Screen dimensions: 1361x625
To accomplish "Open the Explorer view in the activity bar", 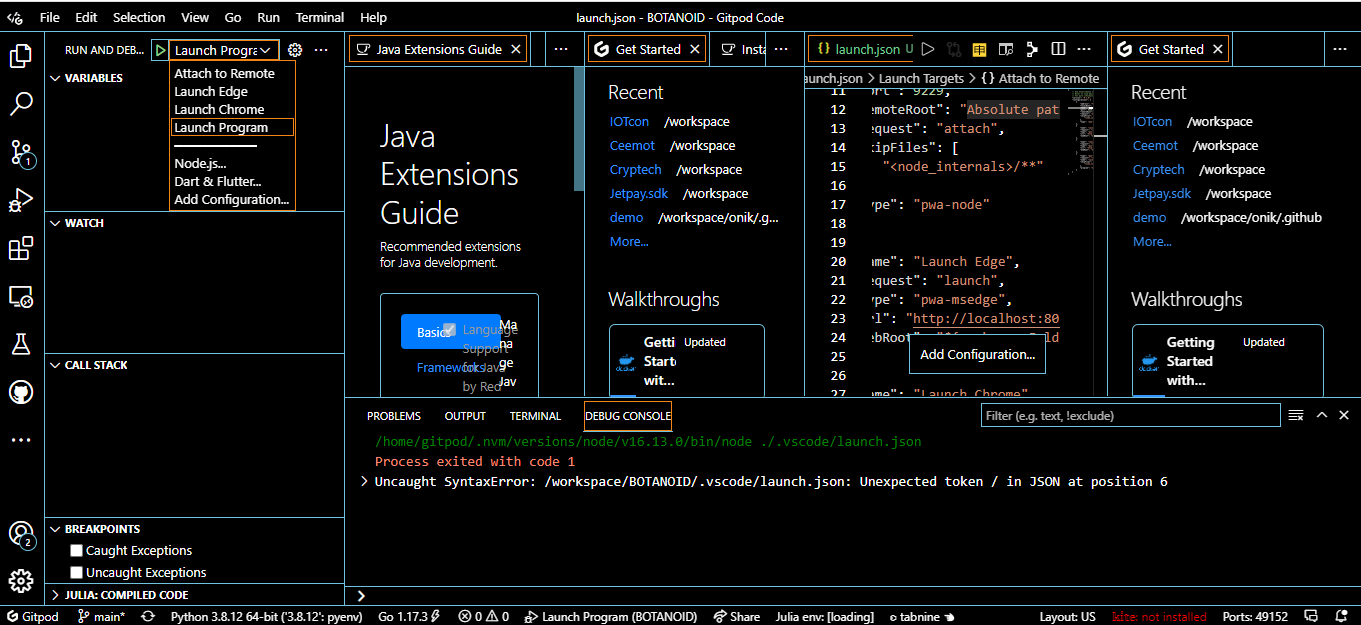I will point(21,55).
